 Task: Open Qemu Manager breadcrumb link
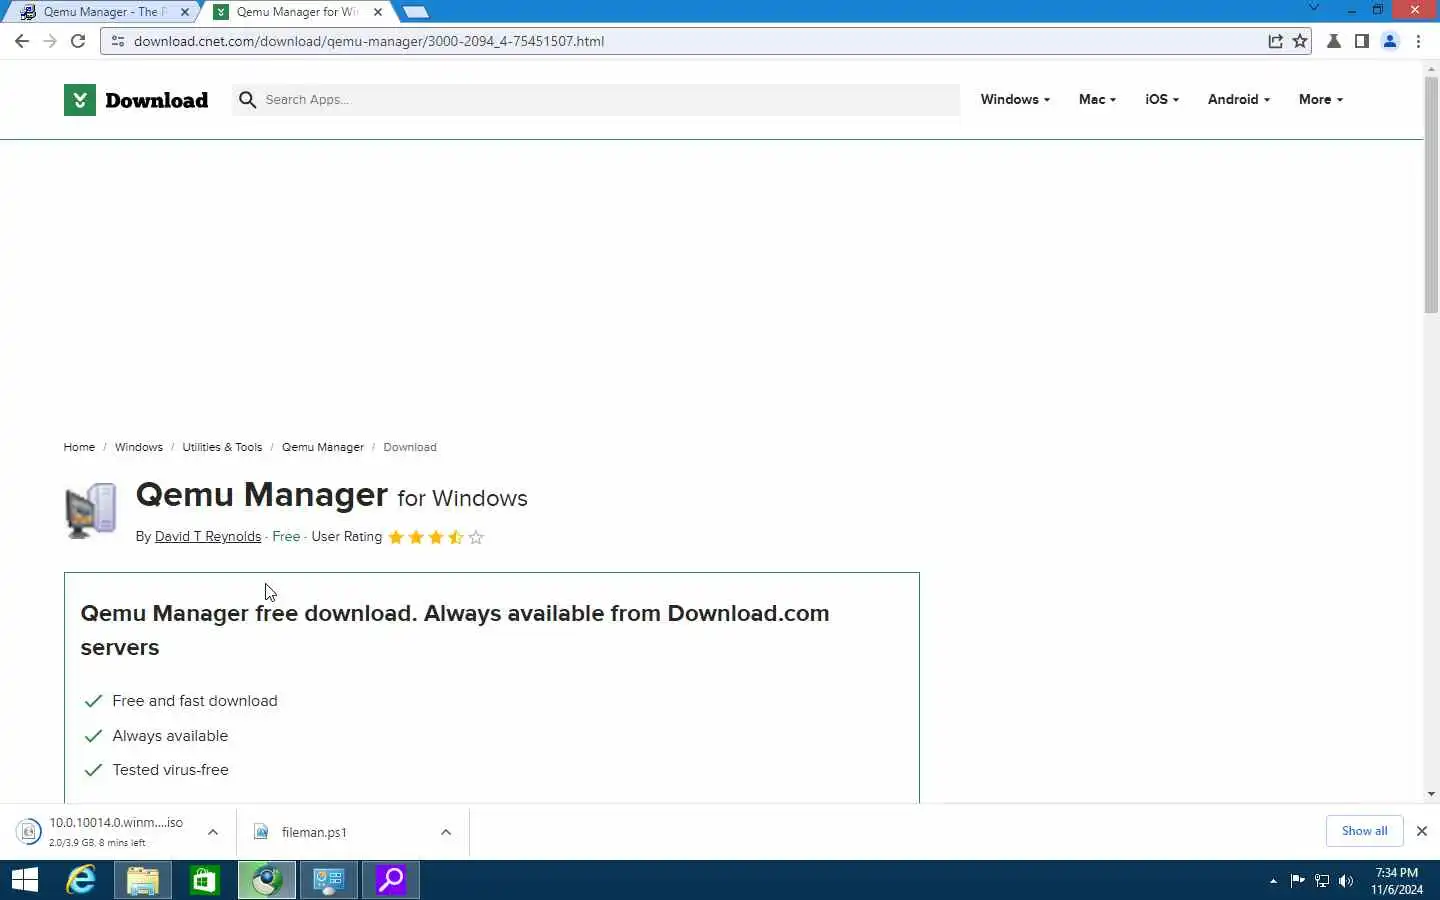coord(323,447)
